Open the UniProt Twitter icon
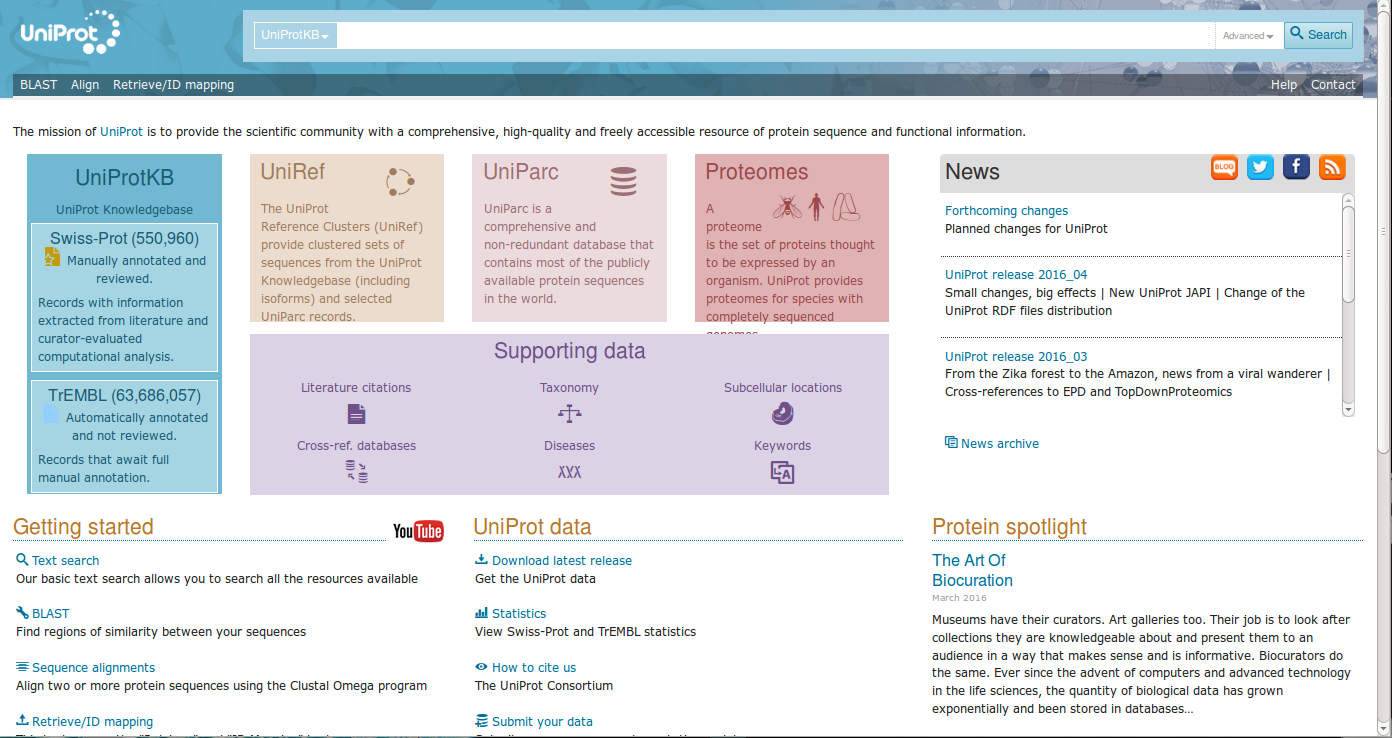This screenshot has width=1392, height=738. 1260,168
